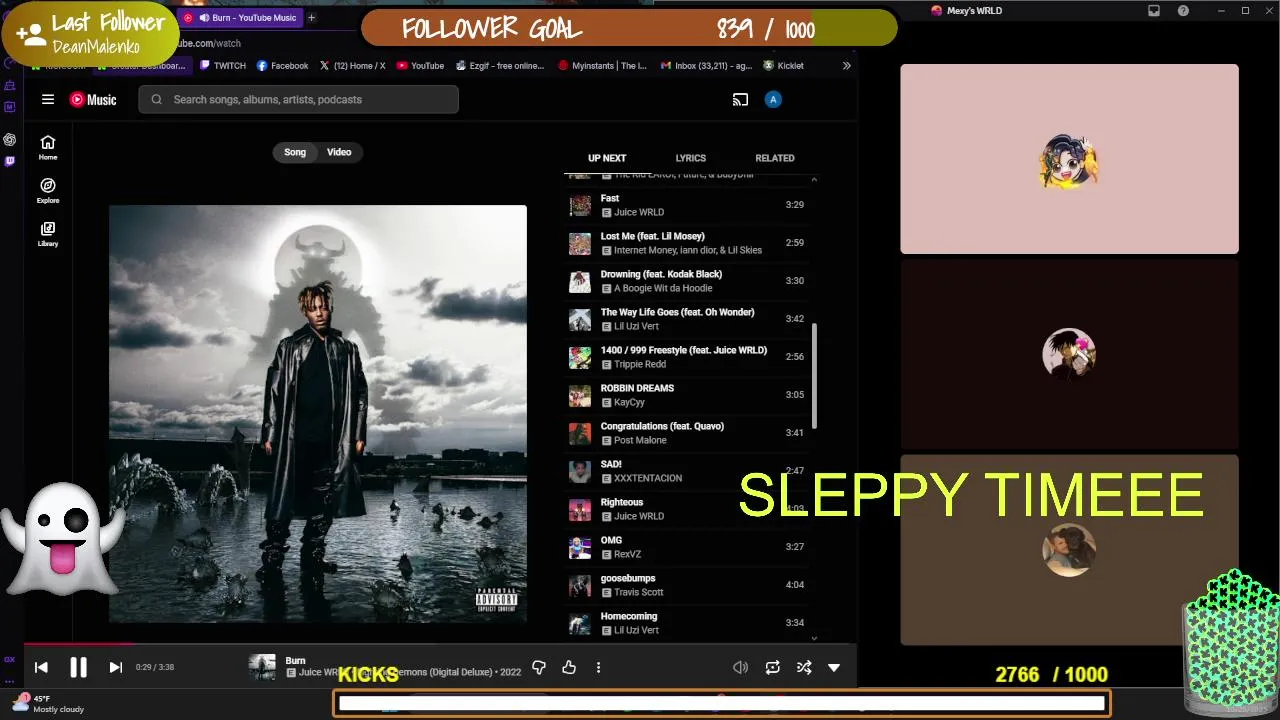
Task: Click the top avatar in Mexy's WRLD window
Action: point(1069,161)
